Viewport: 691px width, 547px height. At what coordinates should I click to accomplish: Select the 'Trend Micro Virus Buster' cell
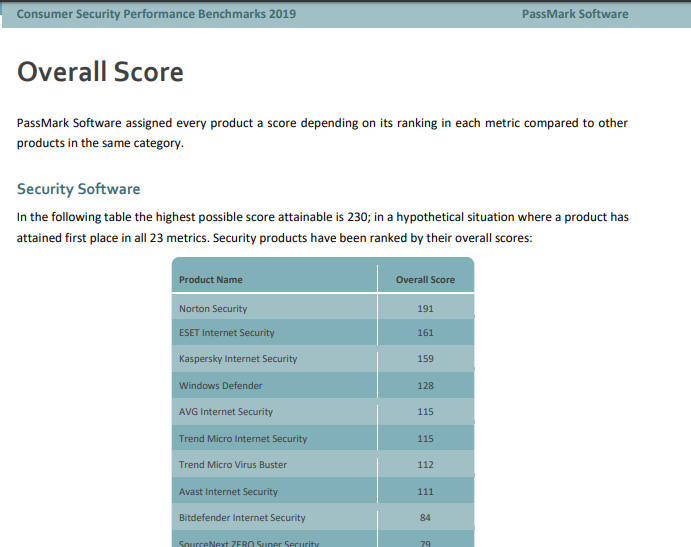233,465
